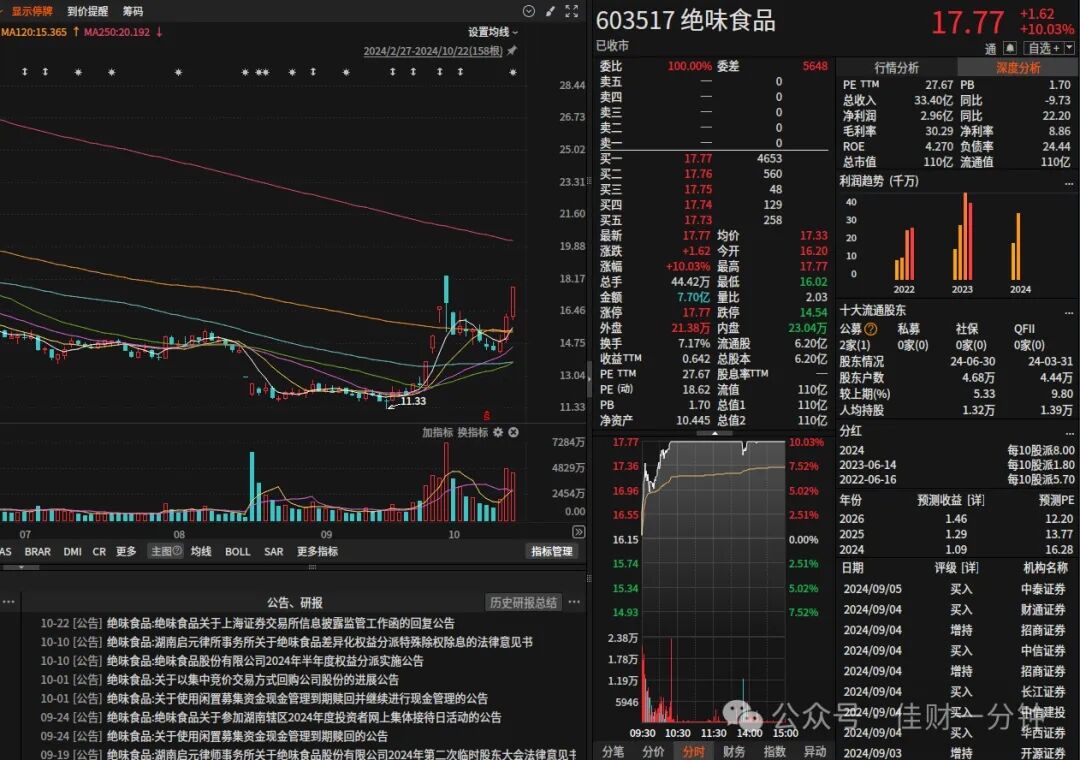Open 到价提醒 price alert

click(x=87, y=11)
